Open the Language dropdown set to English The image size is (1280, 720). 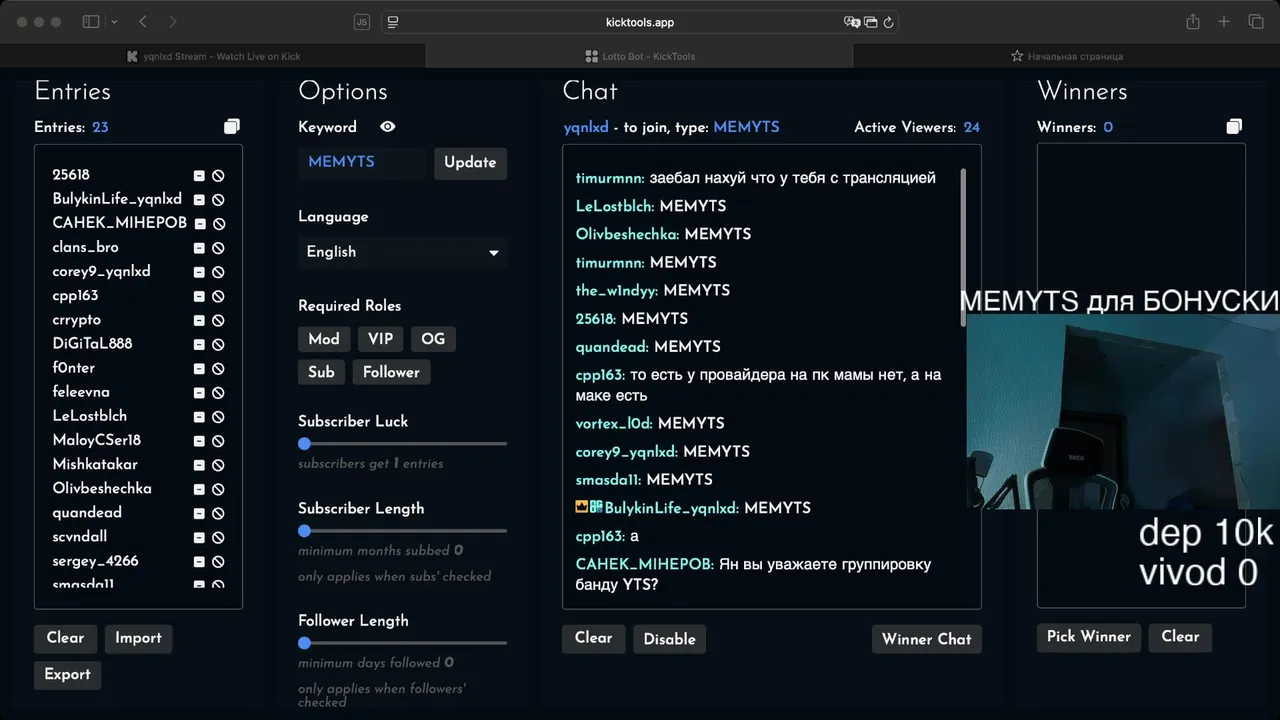402,252
